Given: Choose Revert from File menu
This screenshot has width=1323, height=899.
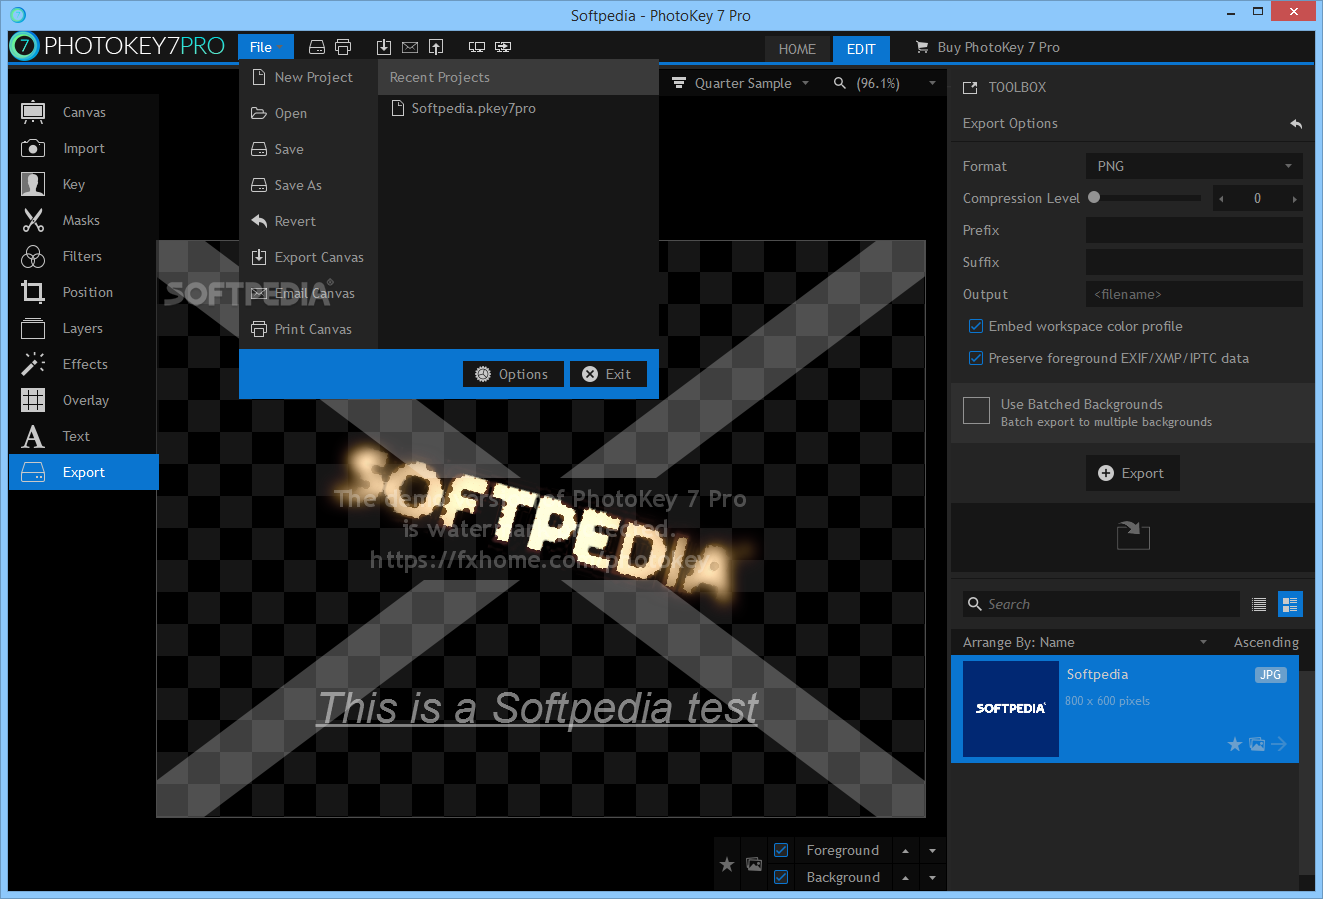Looking at the screenshot, I should 308,221.
